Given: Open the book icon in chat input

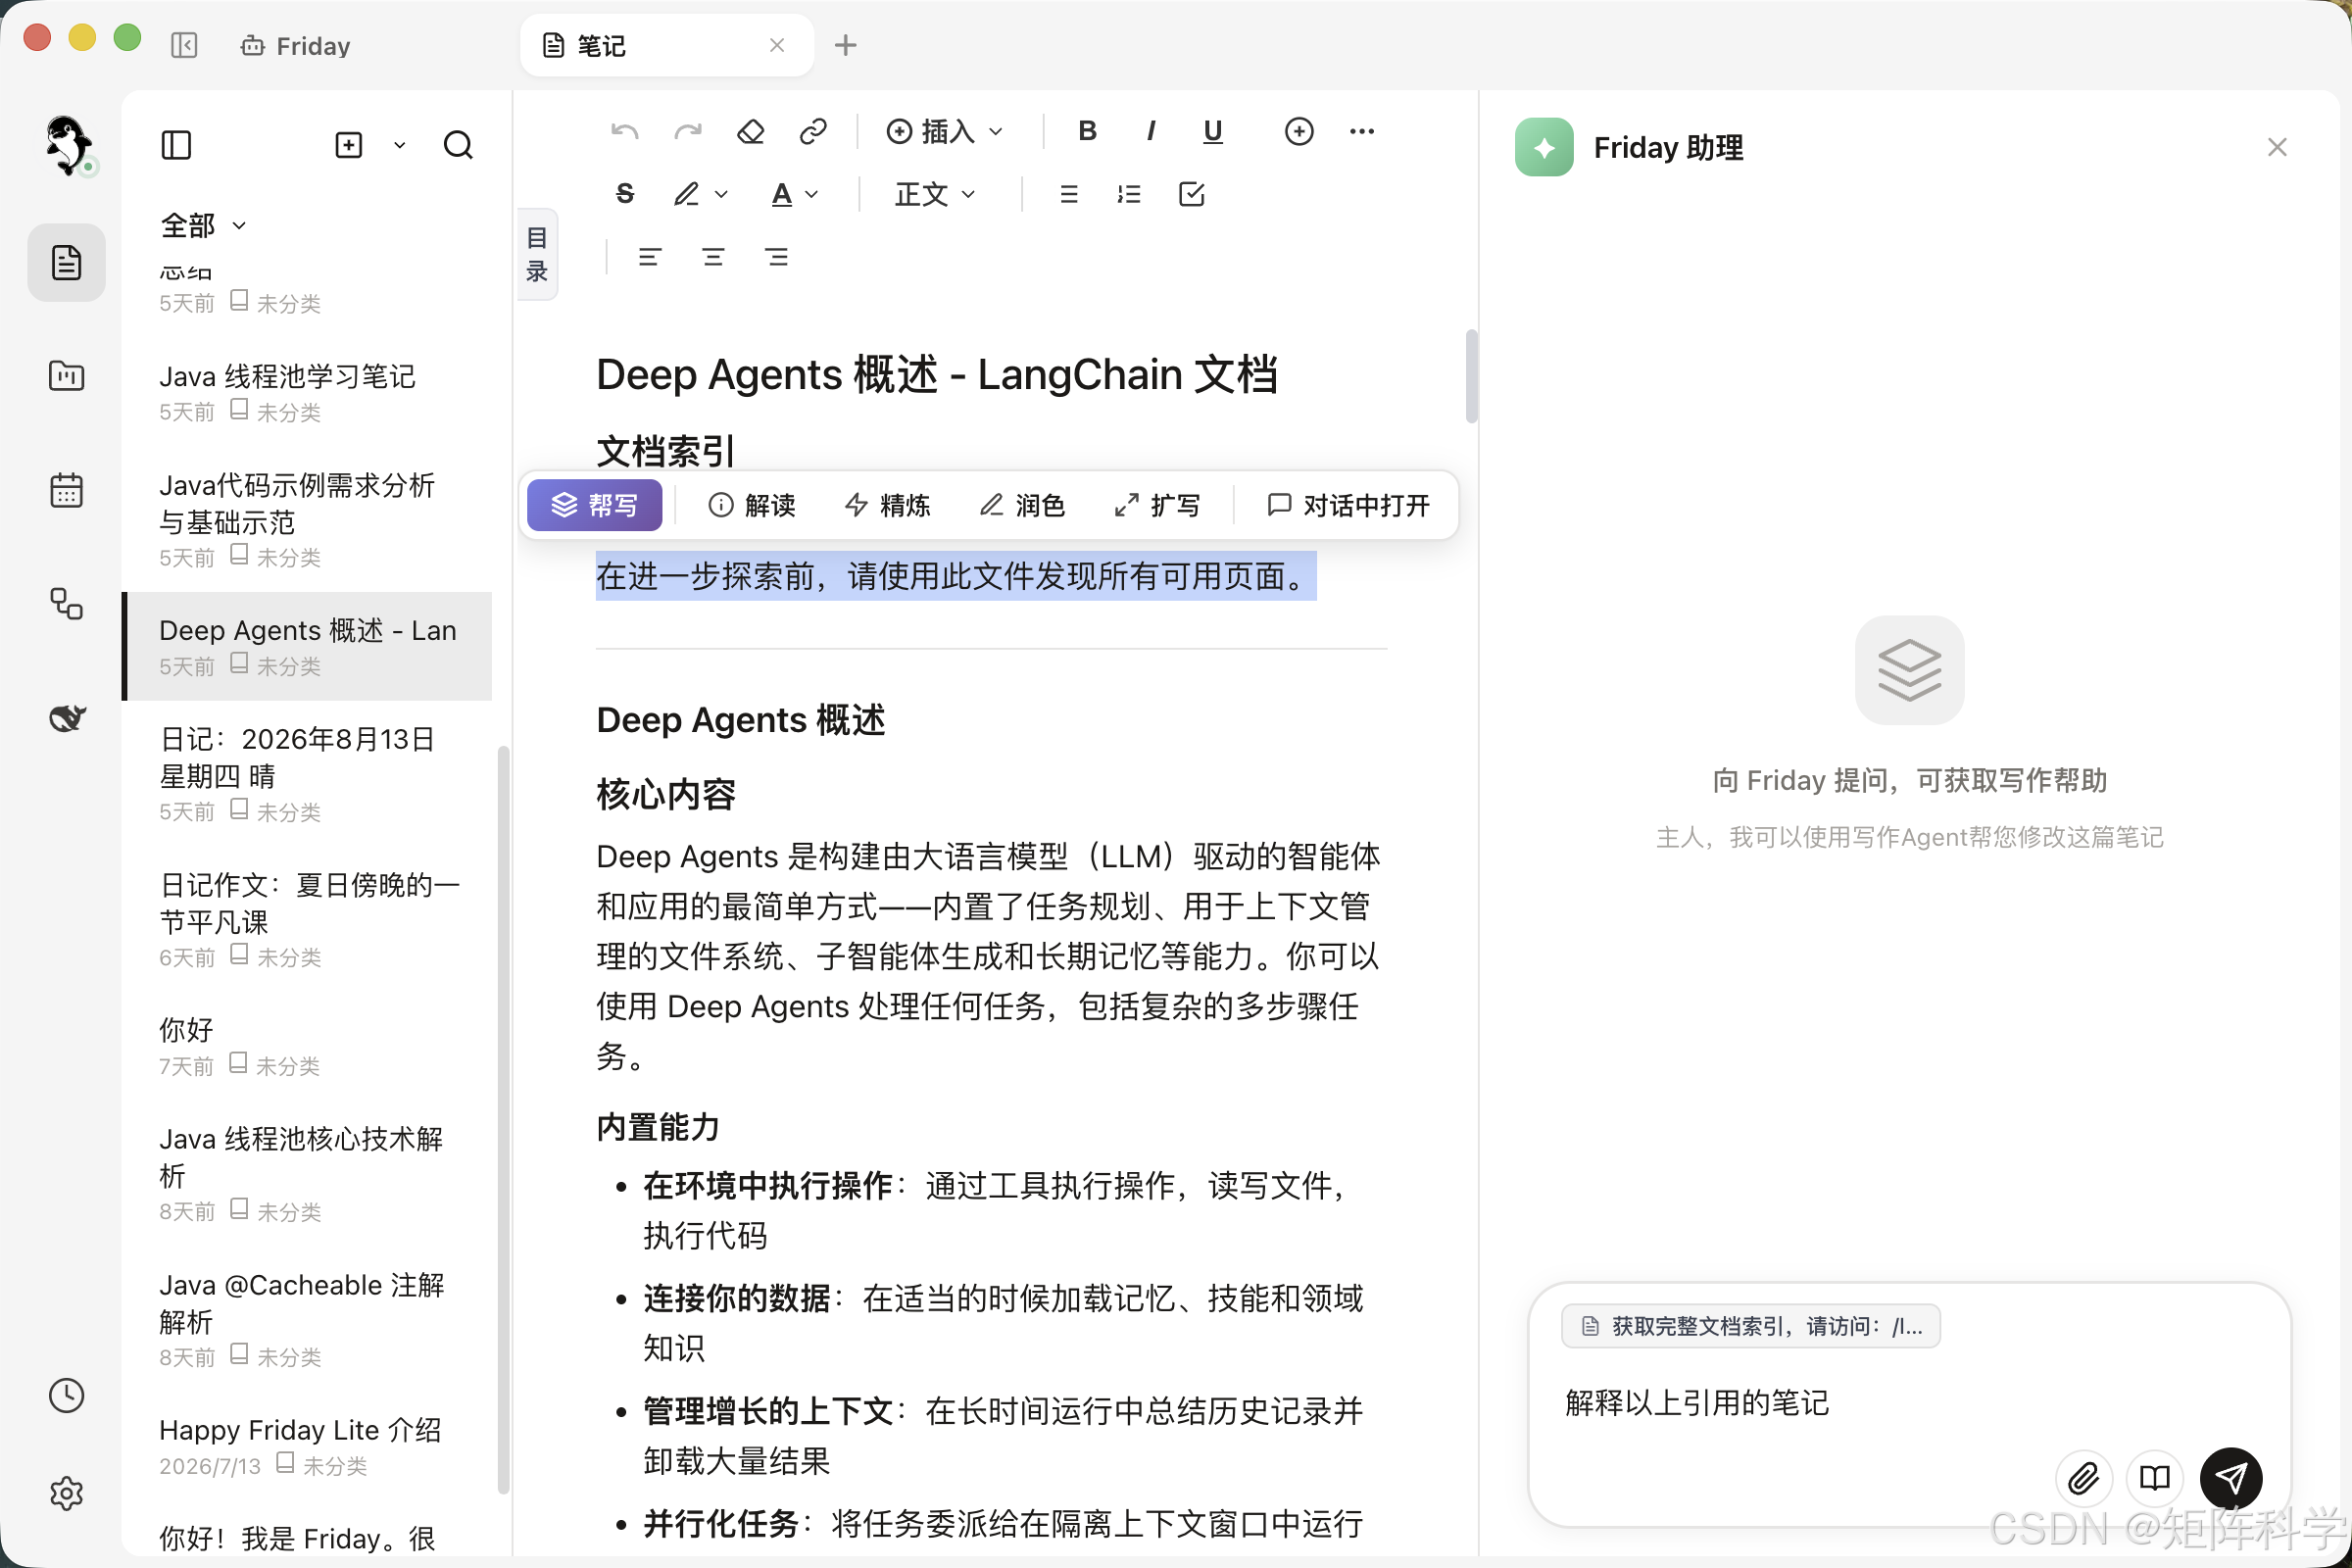Looking at the screenshot, I should click(x=2155, y=1478).
